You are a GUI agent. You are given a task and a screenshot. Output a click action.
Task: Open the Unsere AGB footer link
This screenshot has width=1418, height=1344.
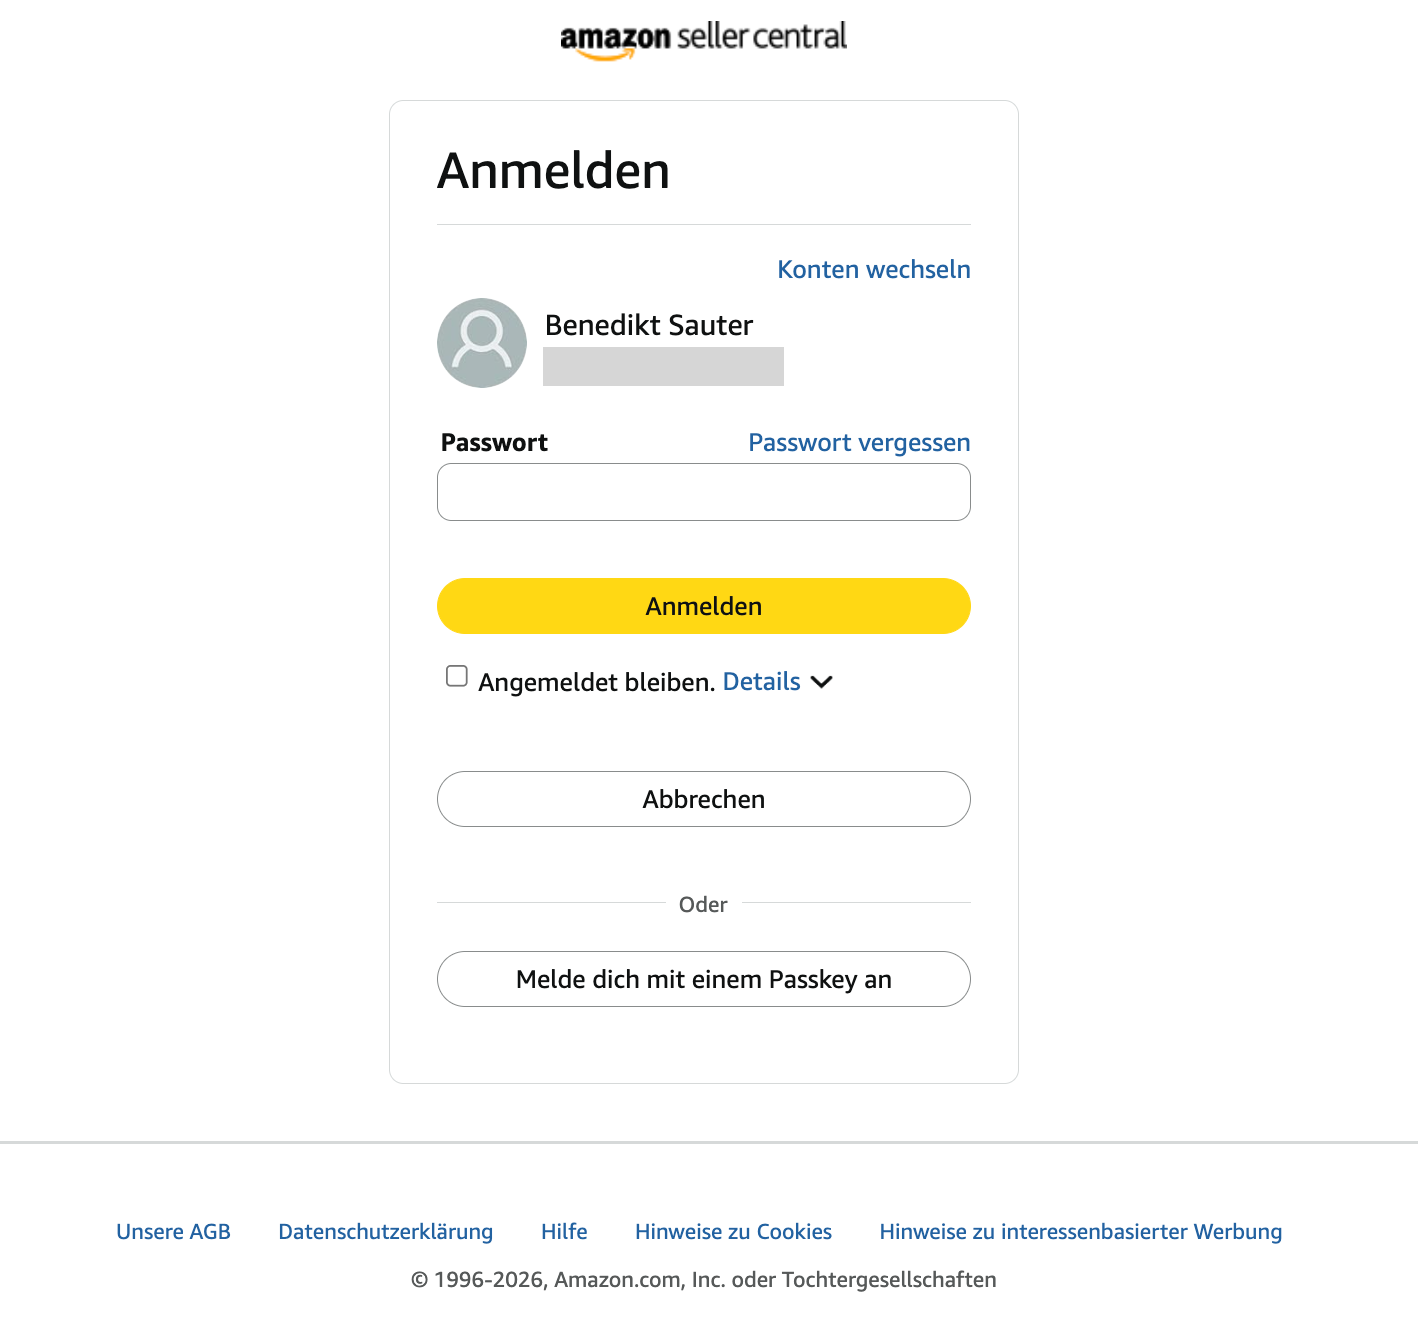pos(174,1231)
